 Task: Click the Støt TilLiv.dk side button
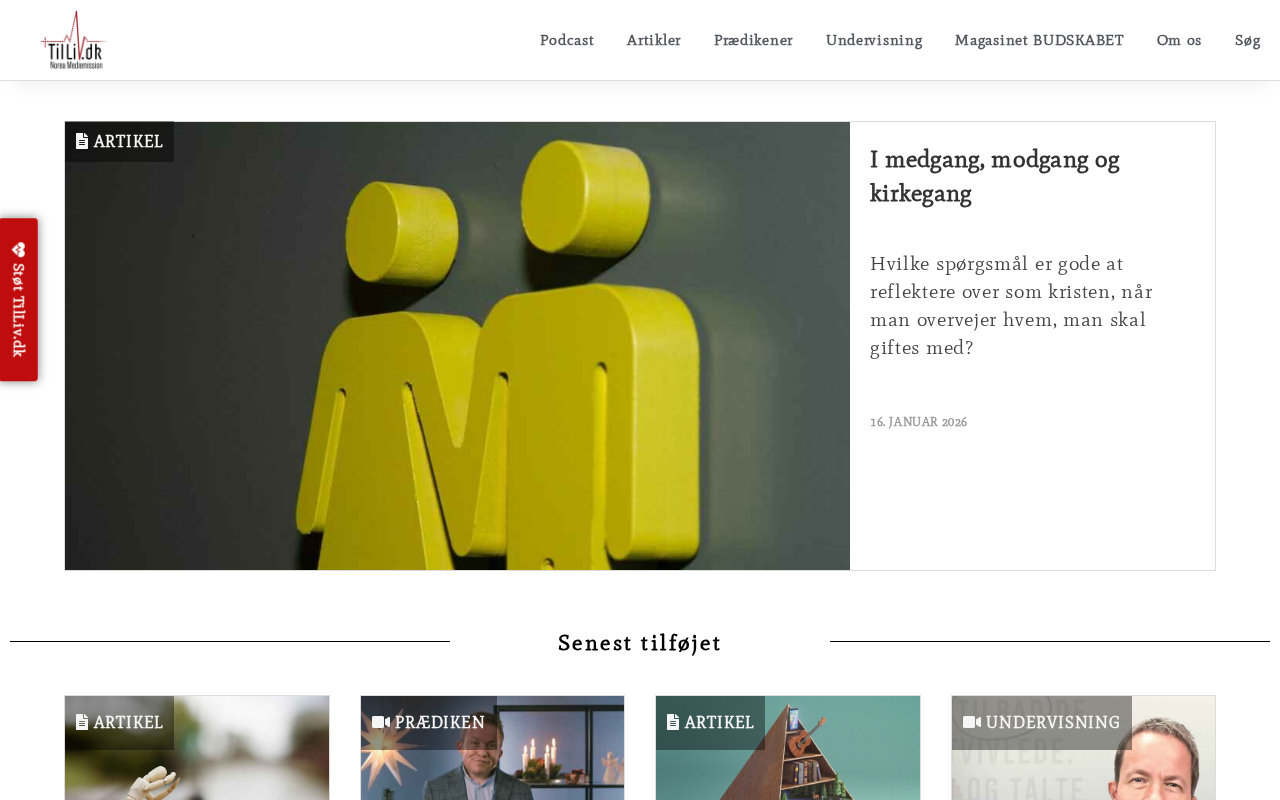pyautogui.click(x=19, y=299)
